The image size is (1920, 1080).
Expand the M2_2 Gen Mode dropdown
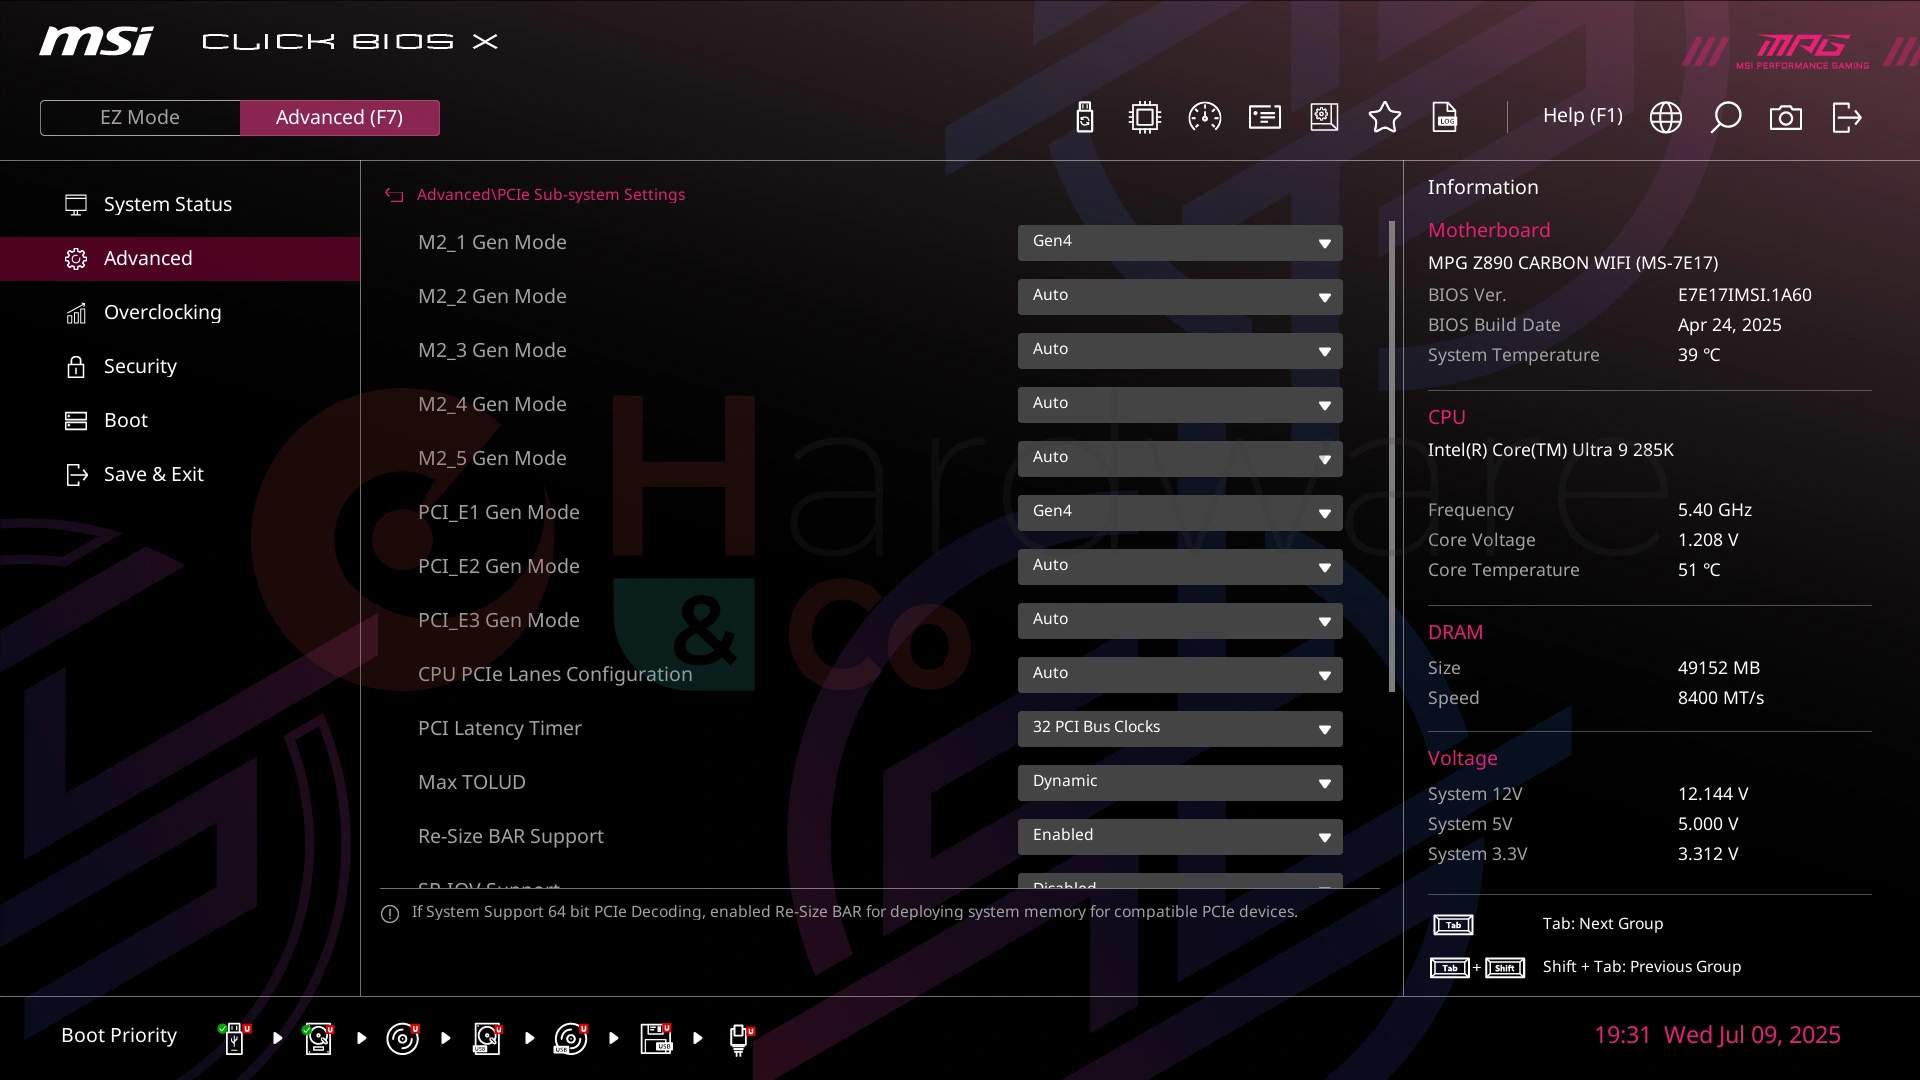tap(1180, 296)
